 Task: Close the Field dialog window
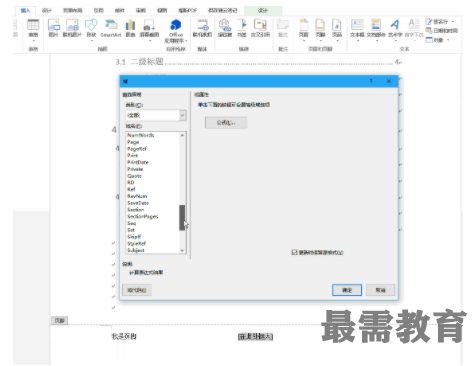point(389,81)
